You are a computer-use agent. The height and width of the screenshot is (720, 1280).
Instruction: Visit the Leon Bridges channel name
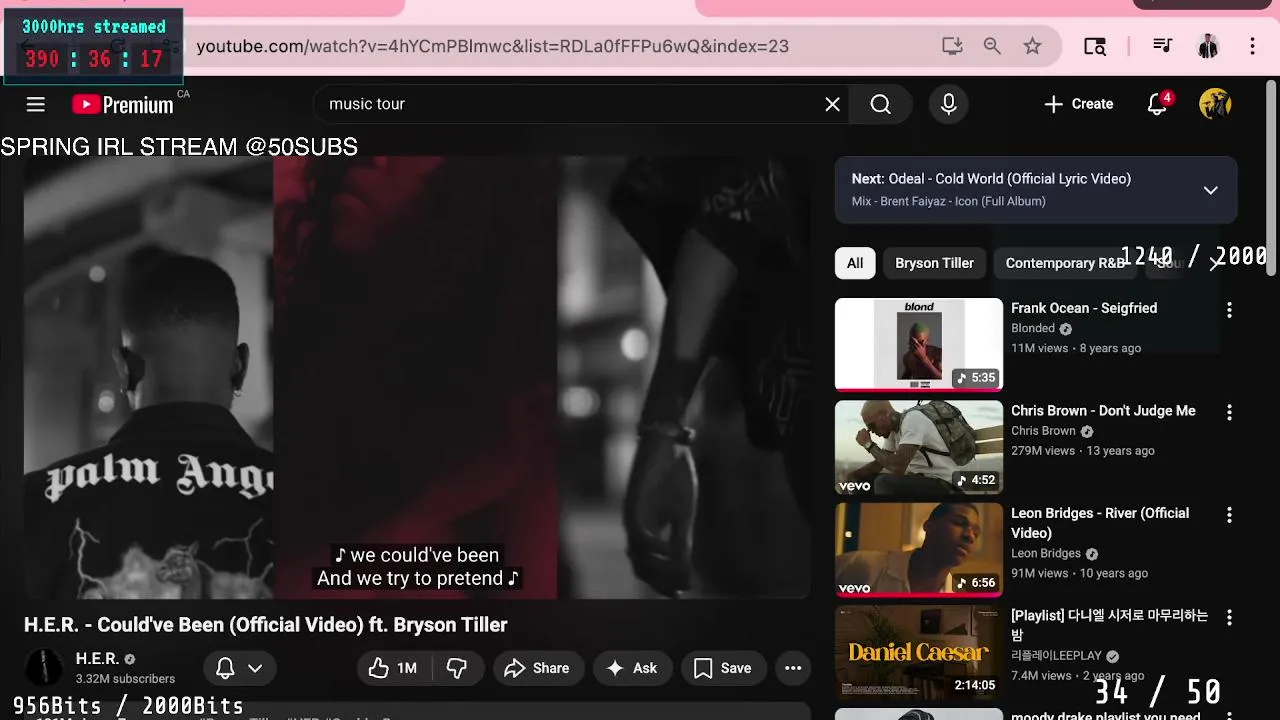pyautogui.click(x=1046, y=553)
